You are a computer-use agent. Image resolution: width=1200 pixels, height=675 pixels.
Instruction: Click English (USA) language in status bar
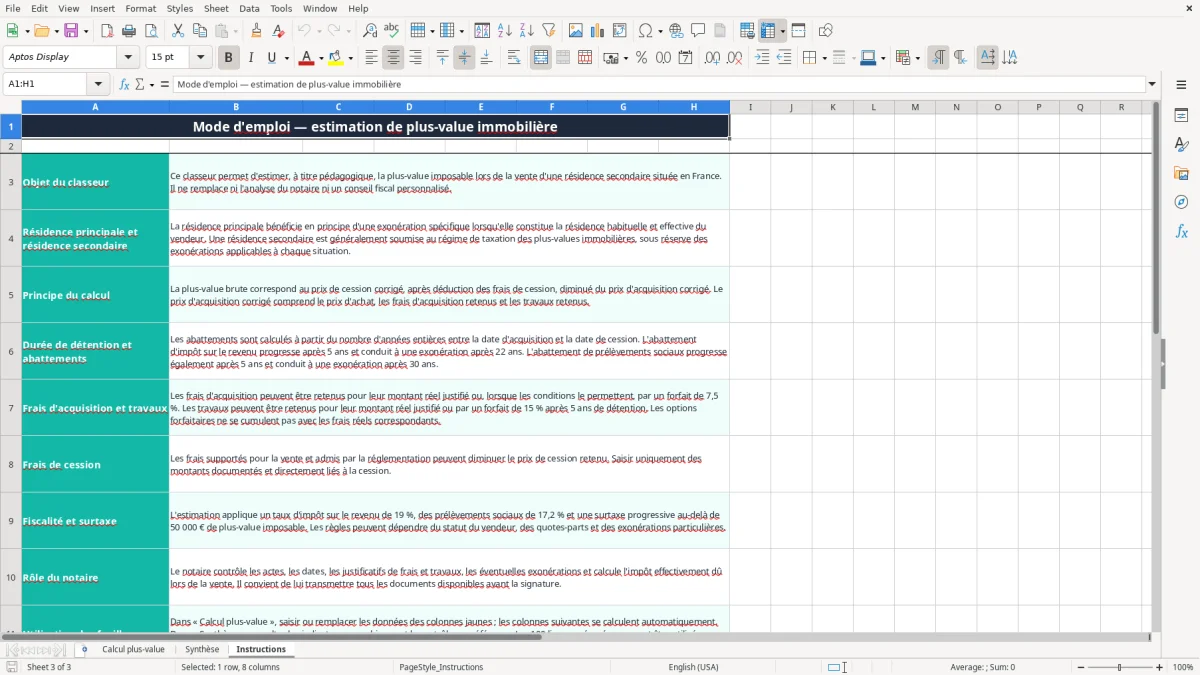click(693, 667)
